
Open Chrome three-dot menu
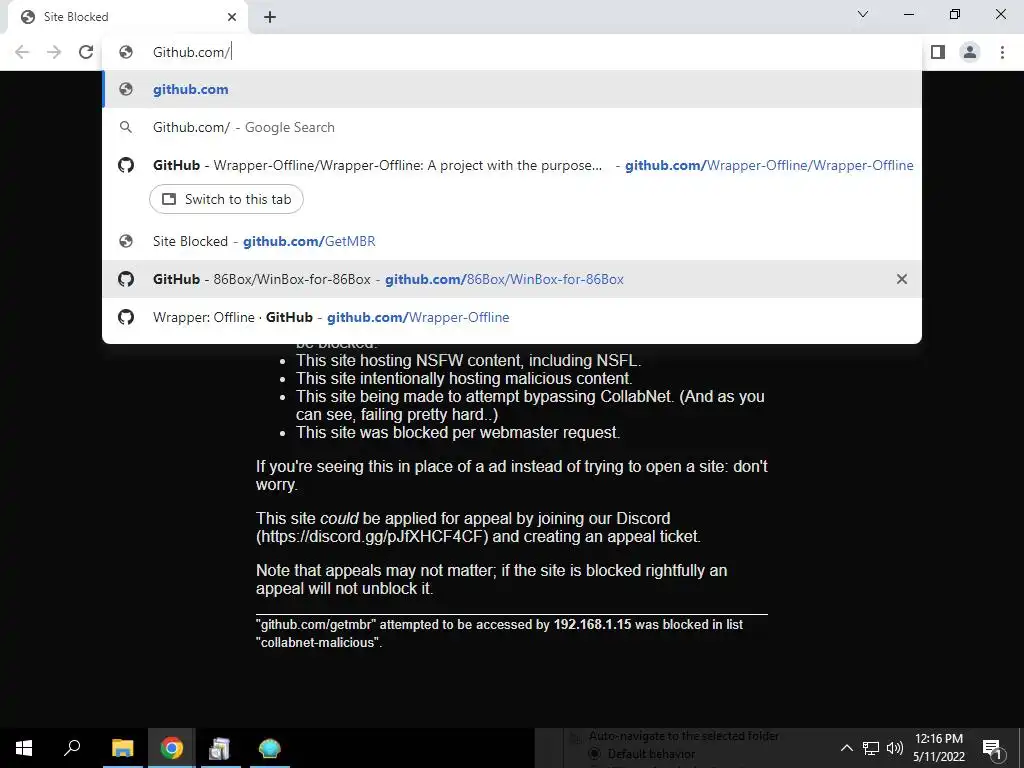[1002, 52]
